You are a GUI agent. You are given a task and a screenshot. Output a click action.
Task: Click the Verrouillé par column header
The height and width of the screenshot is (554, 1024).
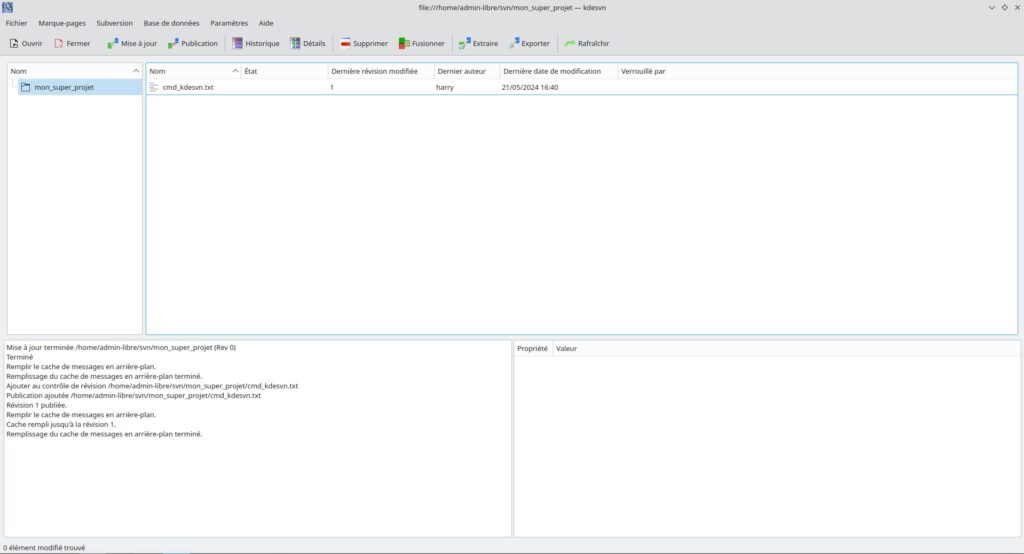pos(643,71)
